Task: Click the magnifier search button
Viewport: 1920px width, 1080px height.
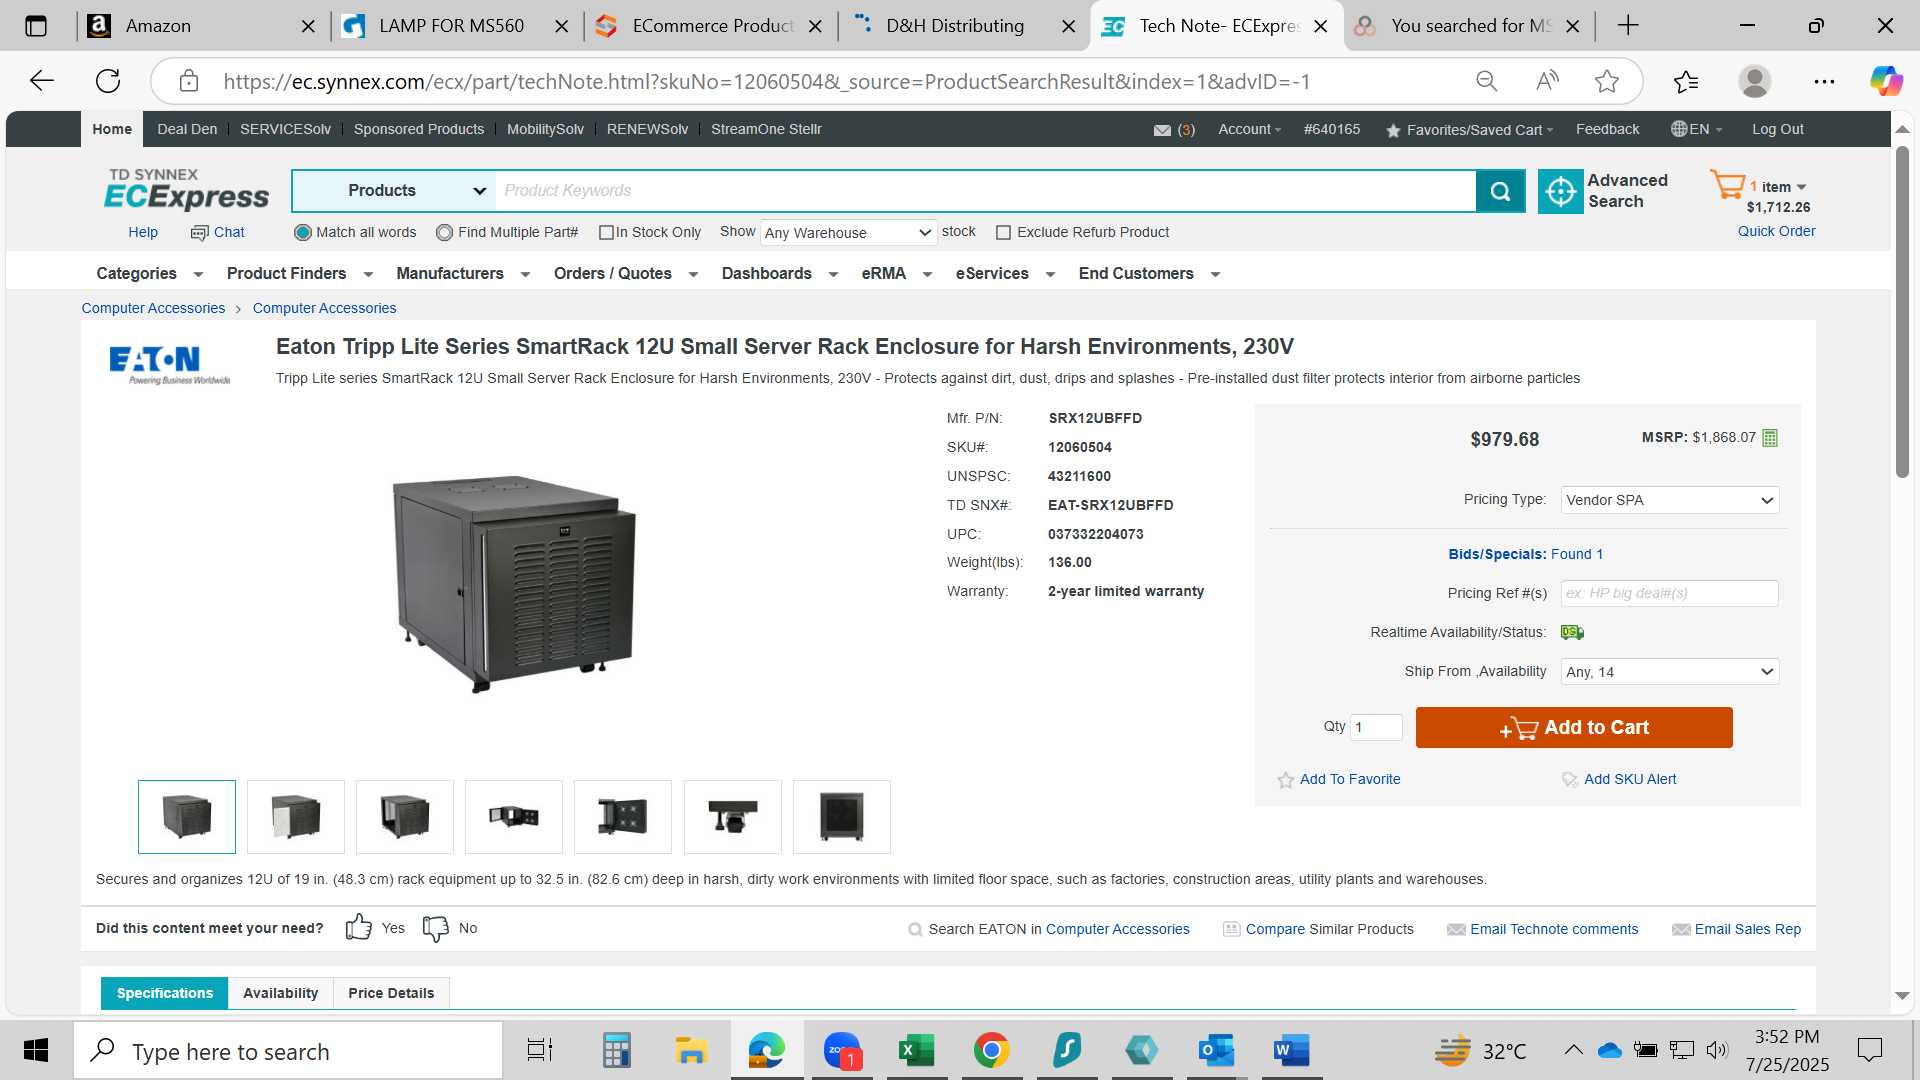Action: (x=1500, y=191)
